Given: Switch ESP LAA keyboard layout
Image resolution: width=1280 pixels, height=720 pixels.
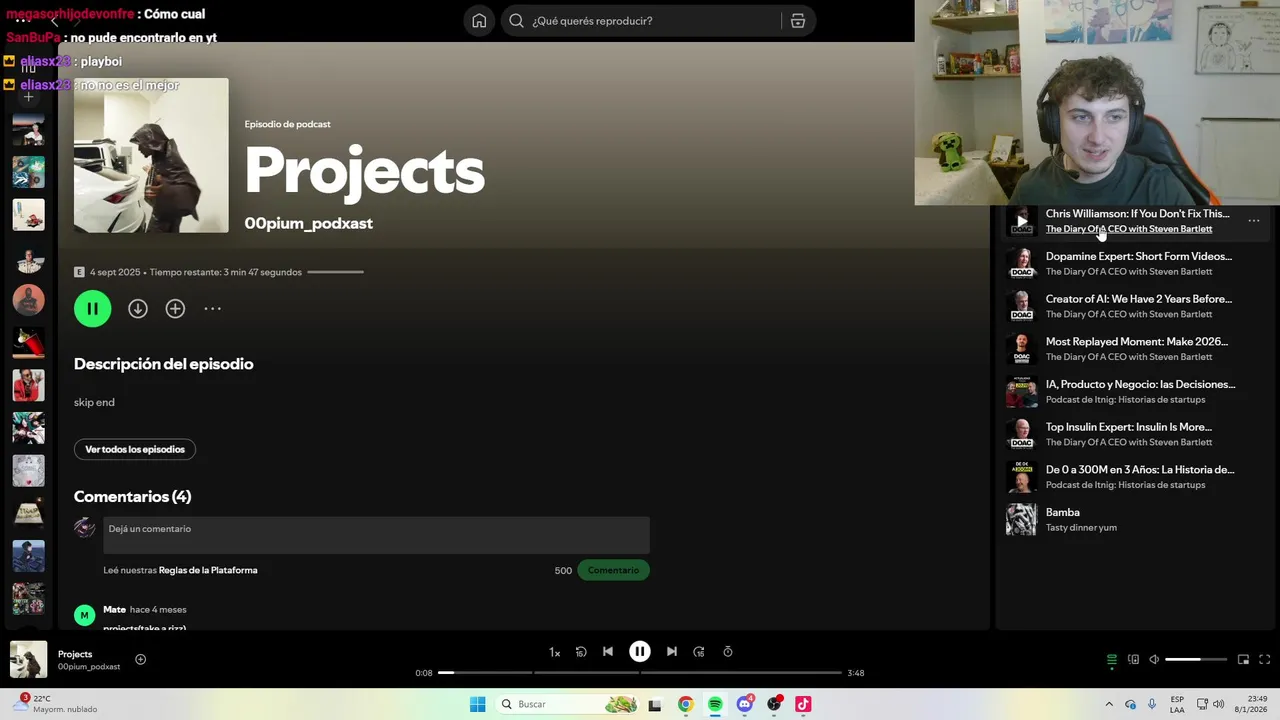Looking at the screenshot, I should pyautogui.click(x=1177, y=705).
